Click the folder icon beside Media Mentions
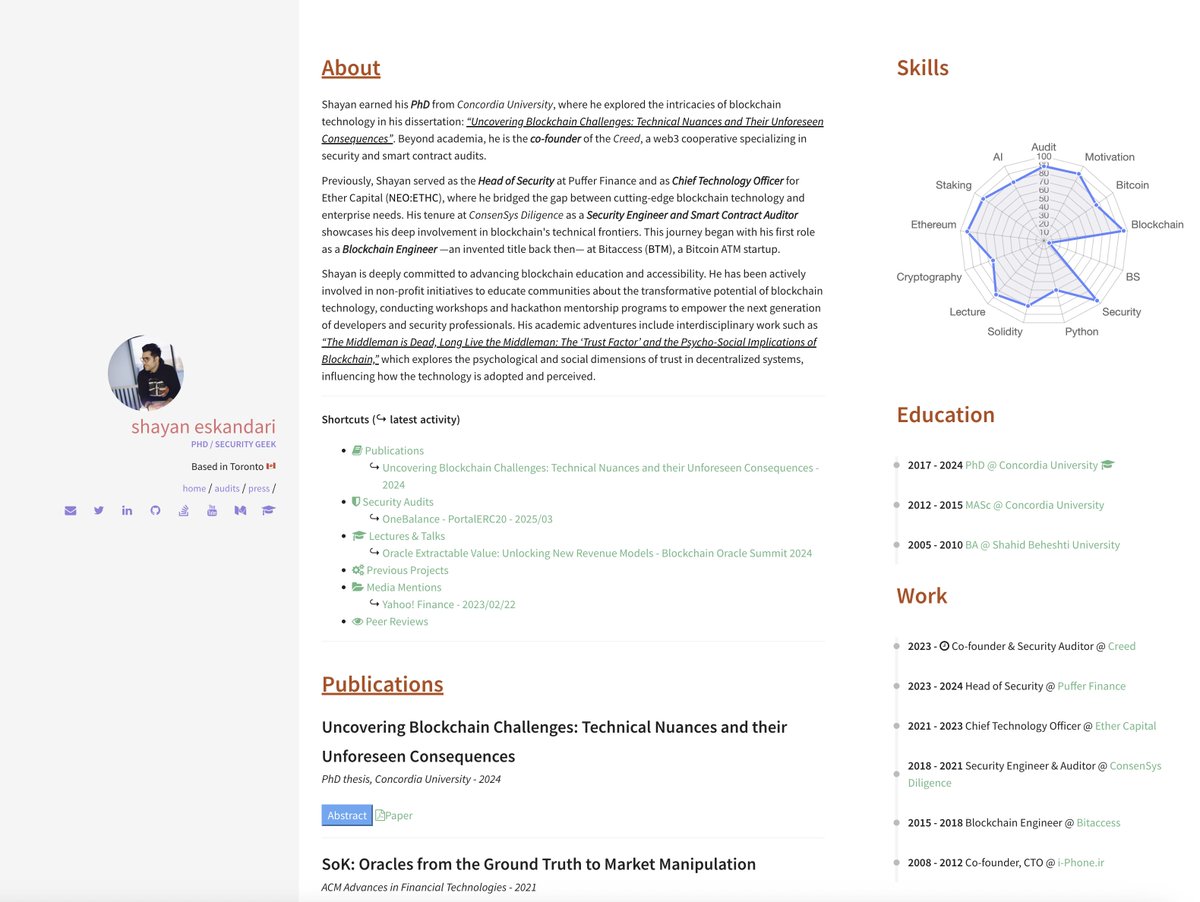Screen dimensions: 1200x902 tap(358, 587)
